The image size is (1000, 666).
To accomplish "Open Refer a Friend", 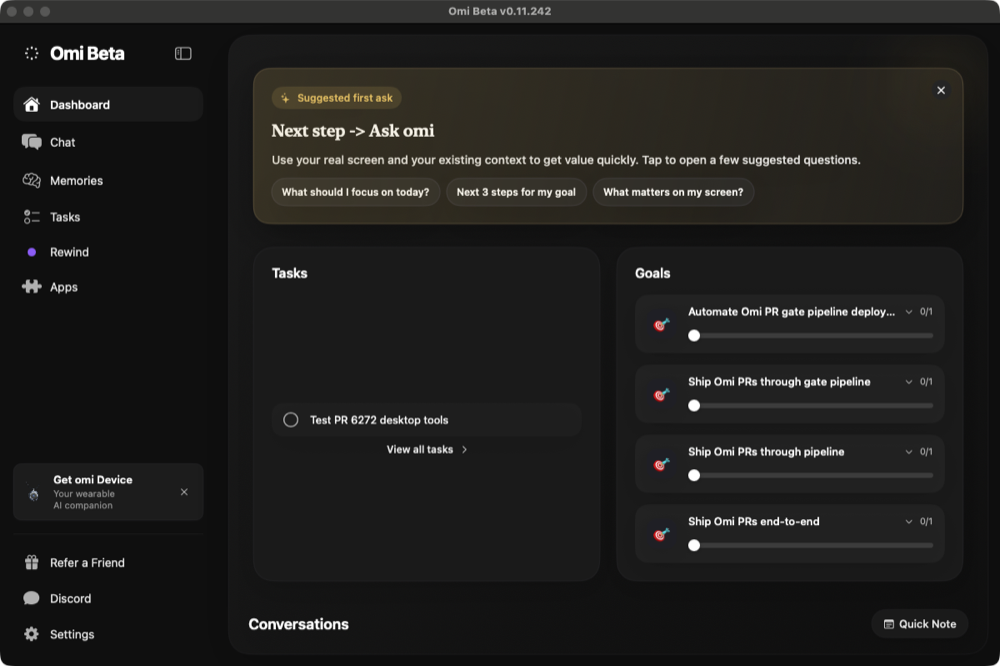I will (x=108, y=563).
